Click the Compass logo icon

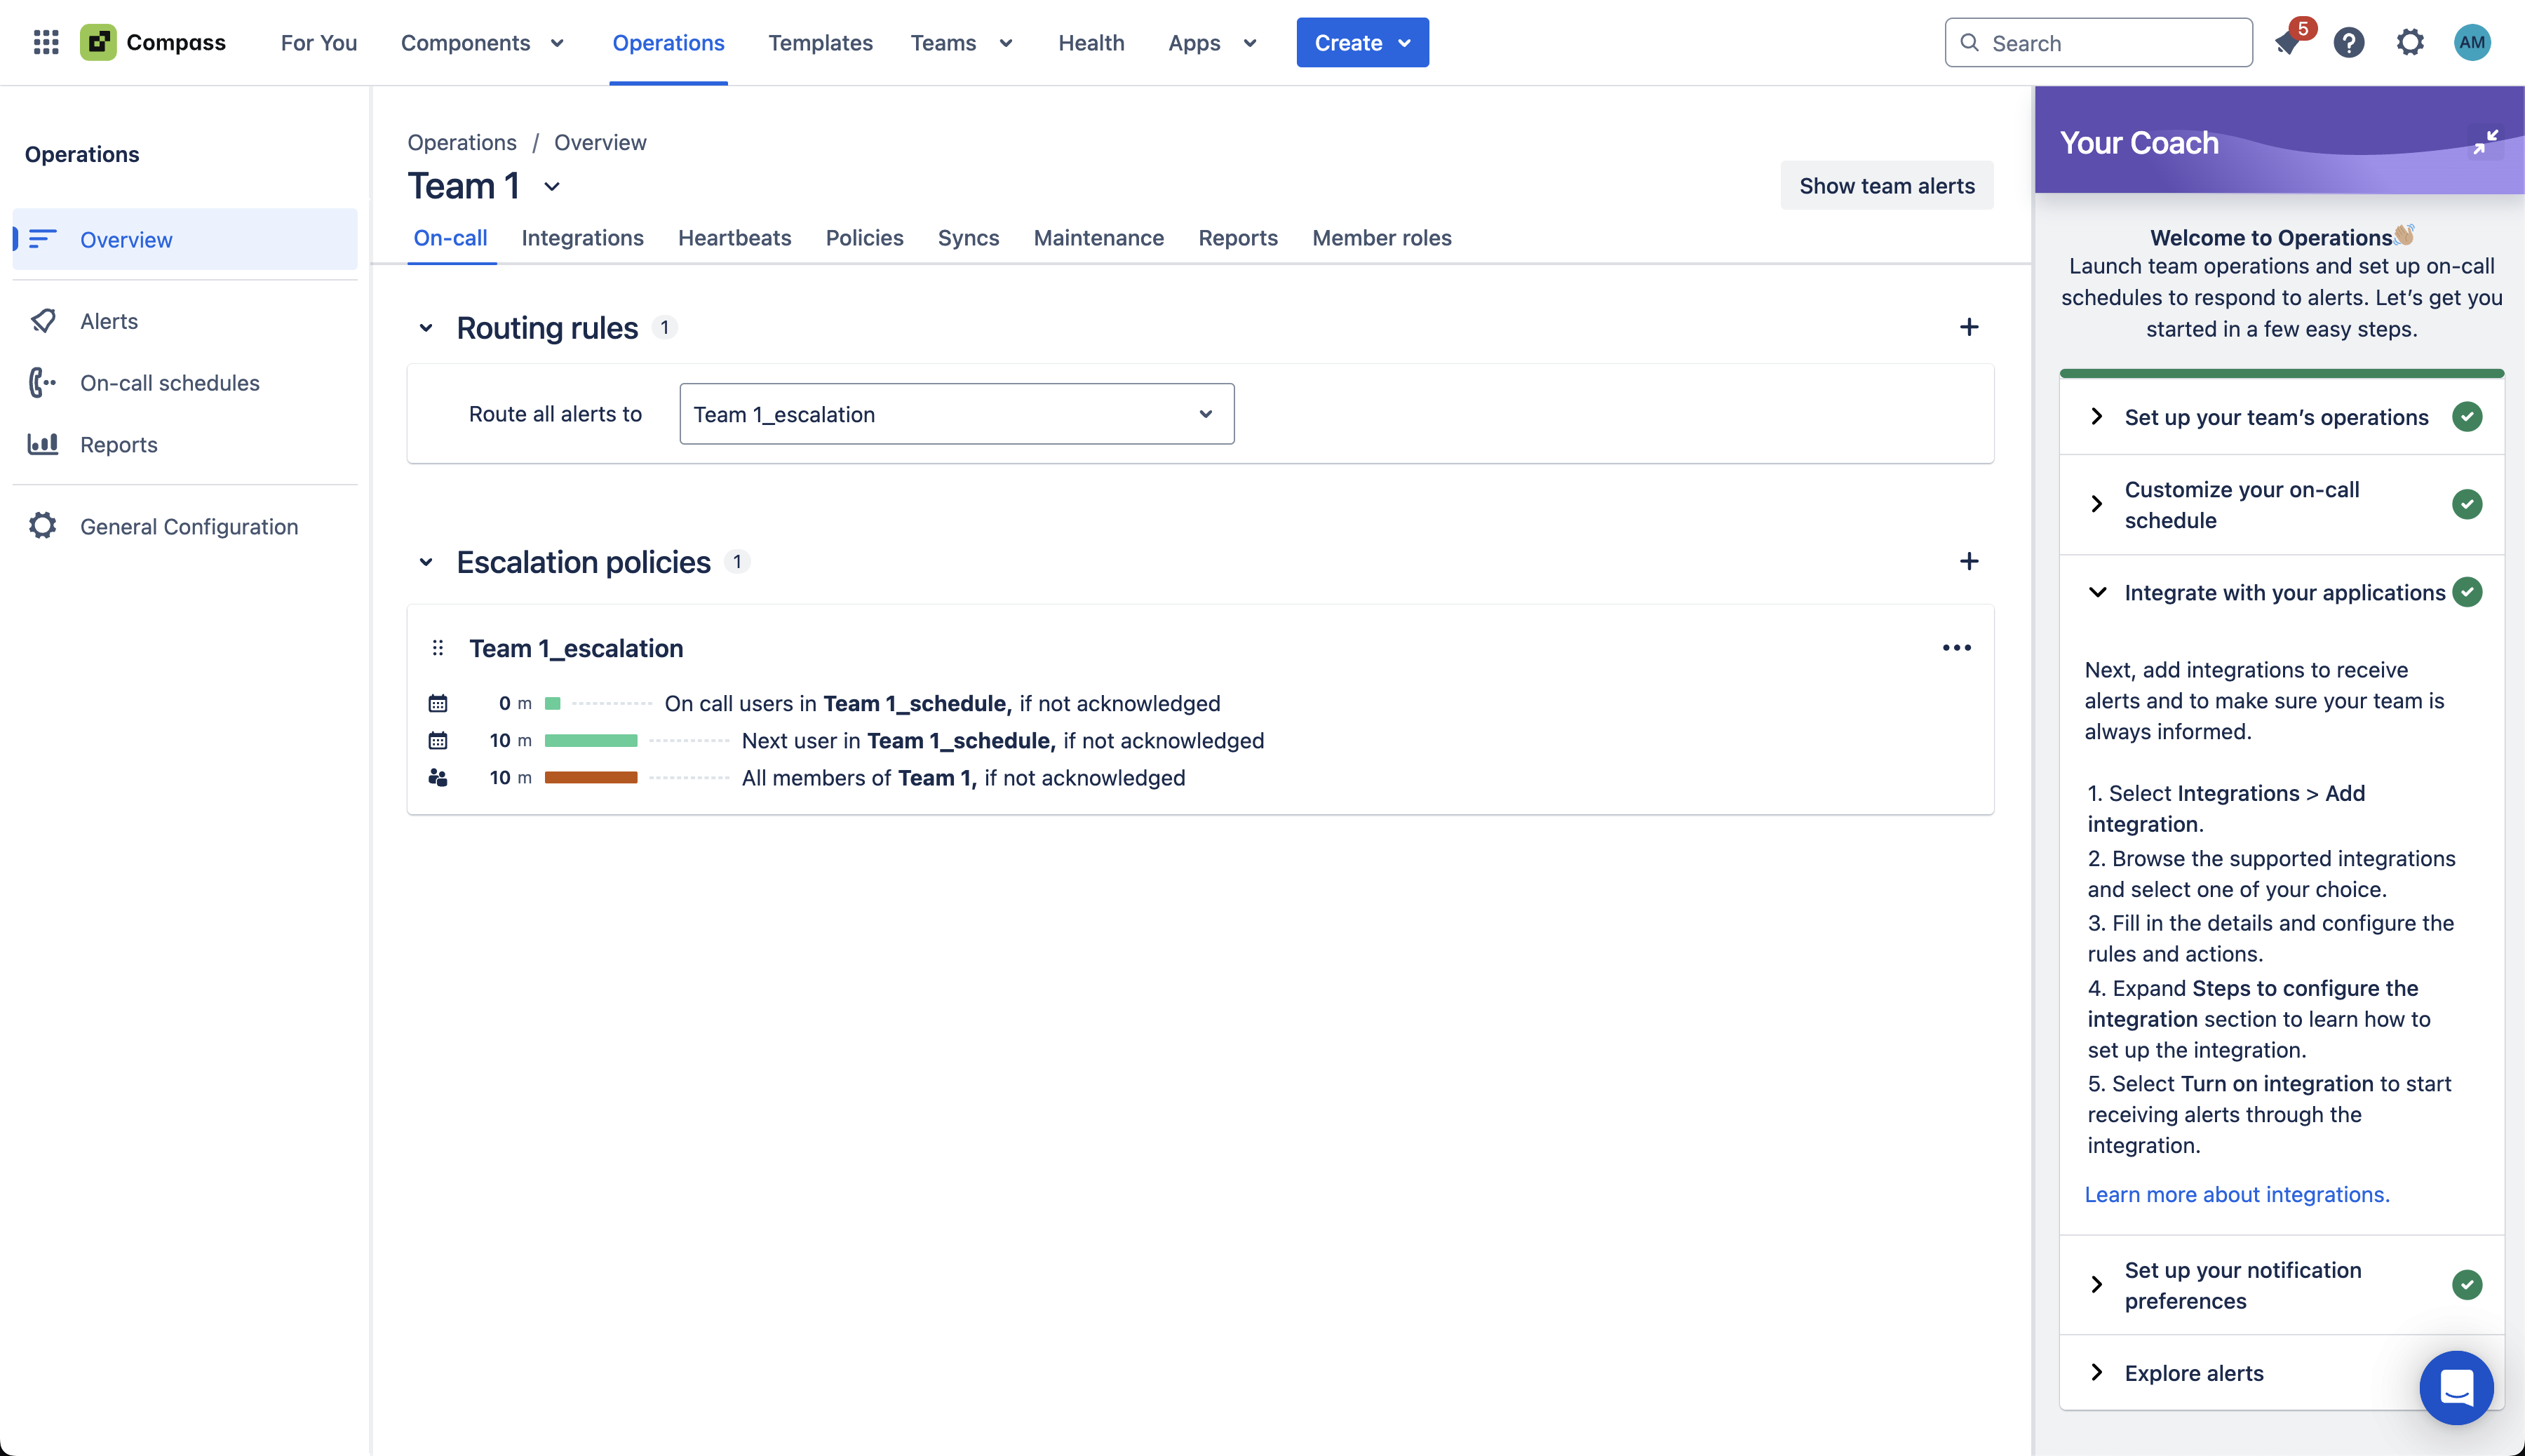point(98,42)
